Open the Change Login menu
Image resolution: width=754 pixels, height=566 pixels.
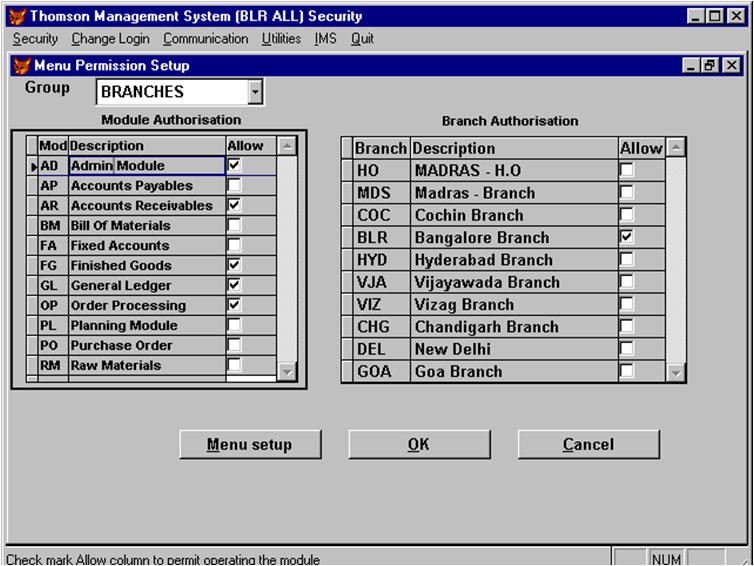coord(110,39)
